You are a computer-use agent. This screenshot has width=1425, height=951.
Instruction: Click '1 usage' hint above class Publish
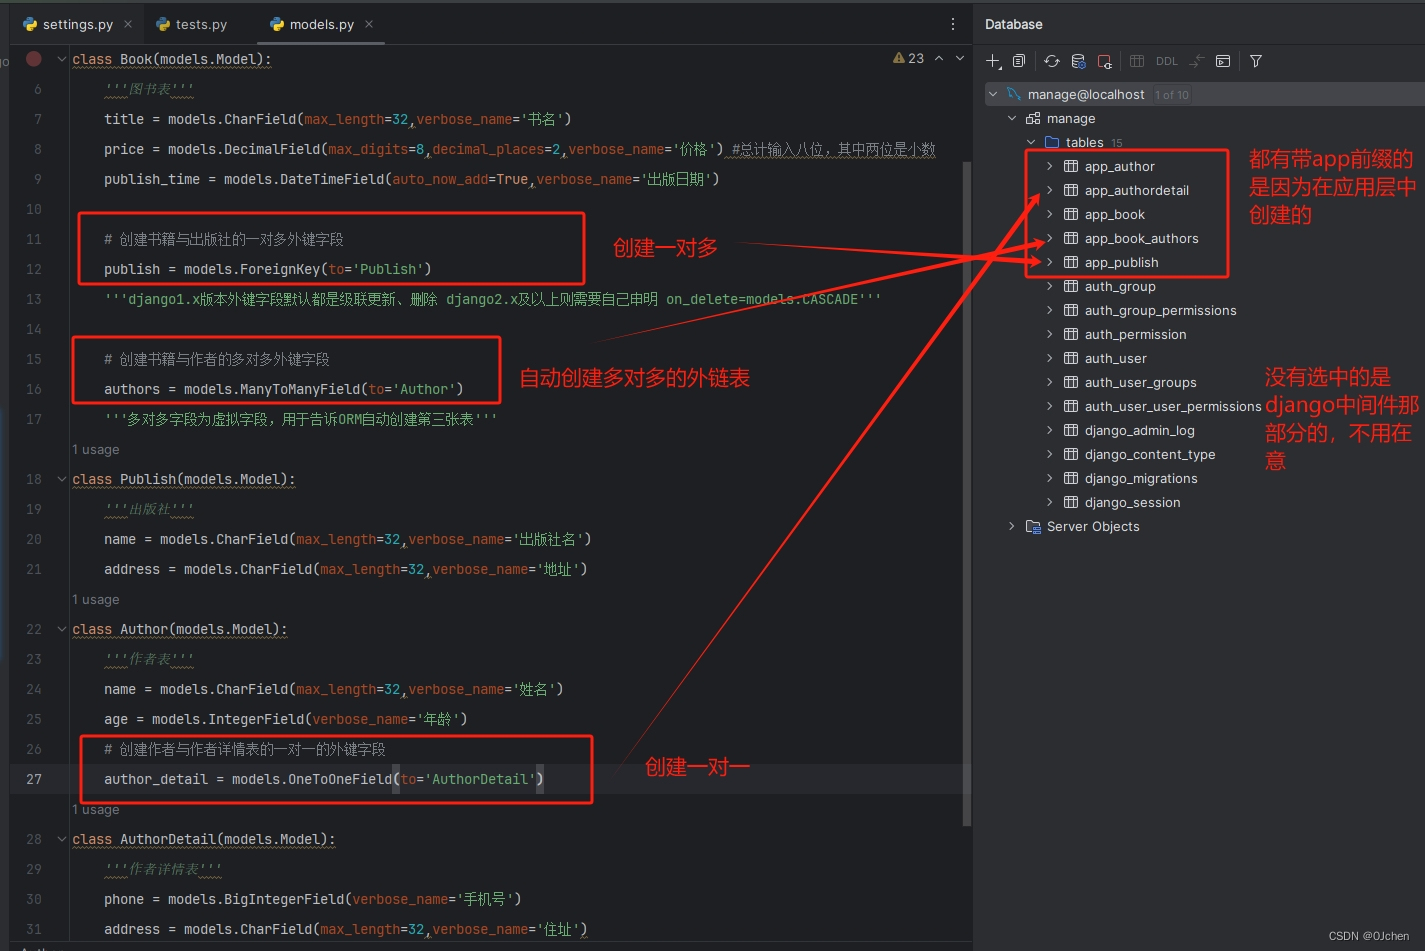pyautogui.click(x=95, y=450)
